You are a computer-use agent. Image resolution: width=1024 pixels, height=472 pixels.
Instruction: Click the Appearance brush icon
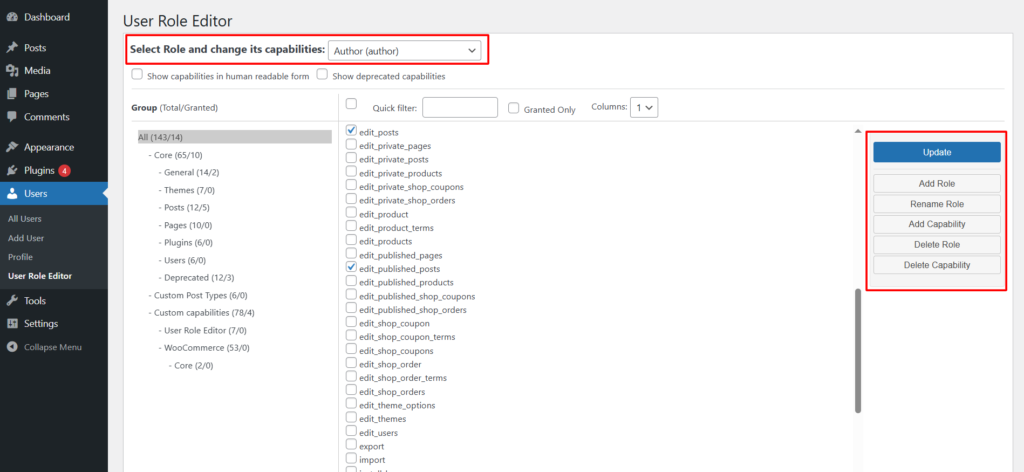tap(12, 148)
